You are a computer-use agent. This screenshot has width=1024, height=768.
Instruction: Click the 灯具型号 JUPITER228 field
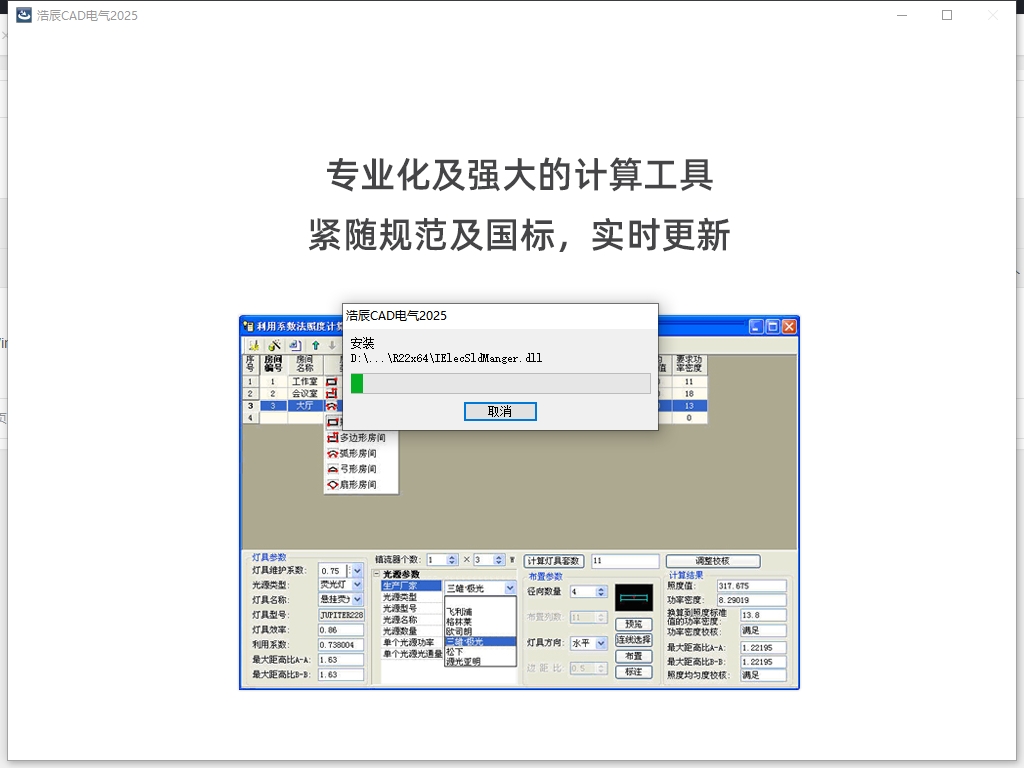(341, 615)
